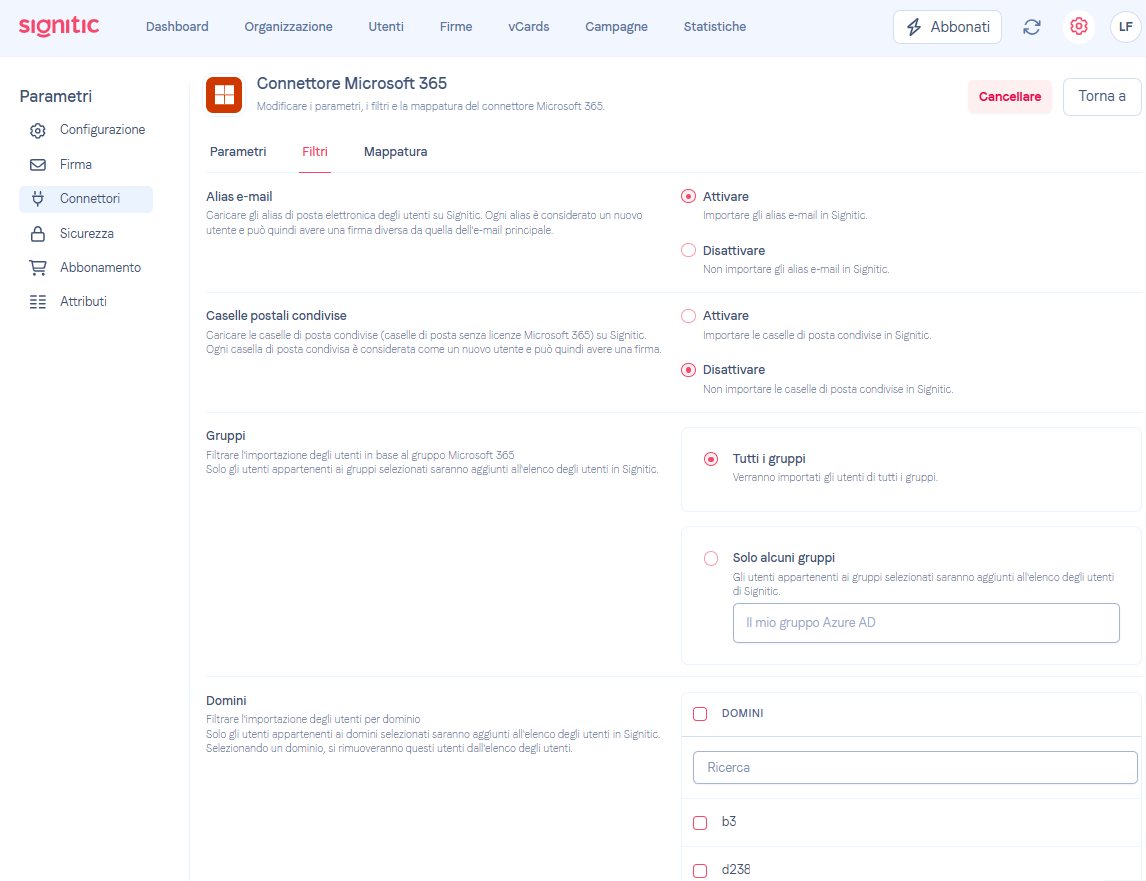Click the Torna a button
Image resolution: width=1146 pixels, height=881 pixels.
tap(1102, 97)
